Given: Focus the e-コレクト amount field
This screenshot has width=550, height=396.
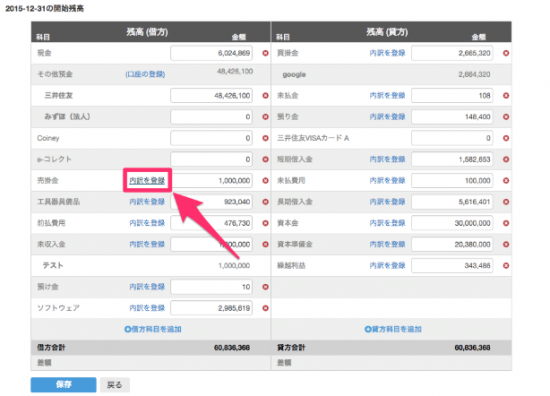Looking at the screenshot, I should (212, 159).
